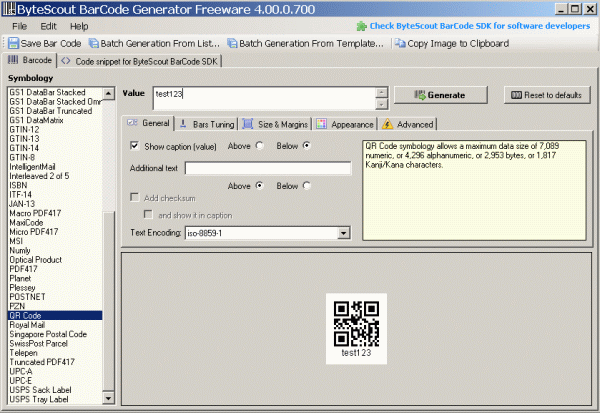Click Symbology list scroll up arrow
The height and width of the screenshot is (413, 600).
click(109, 93)
